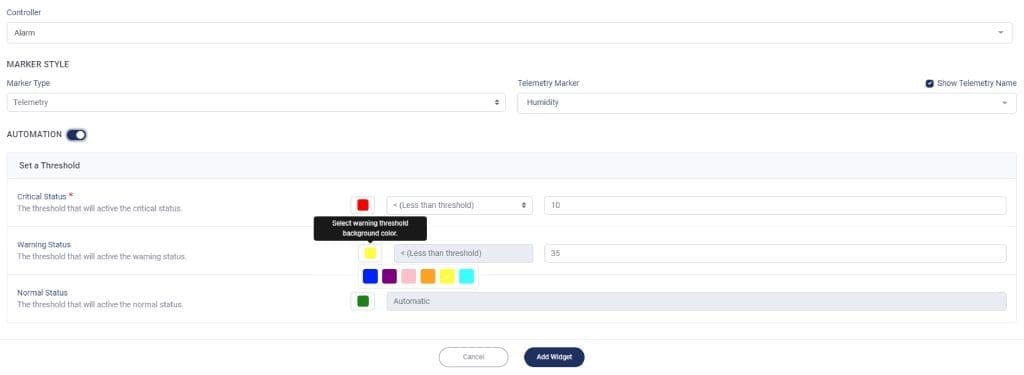The image size is (1024, 375).
Task: Expand the Telemetry Marker Humidity dropdown
Action: (767, 103)
